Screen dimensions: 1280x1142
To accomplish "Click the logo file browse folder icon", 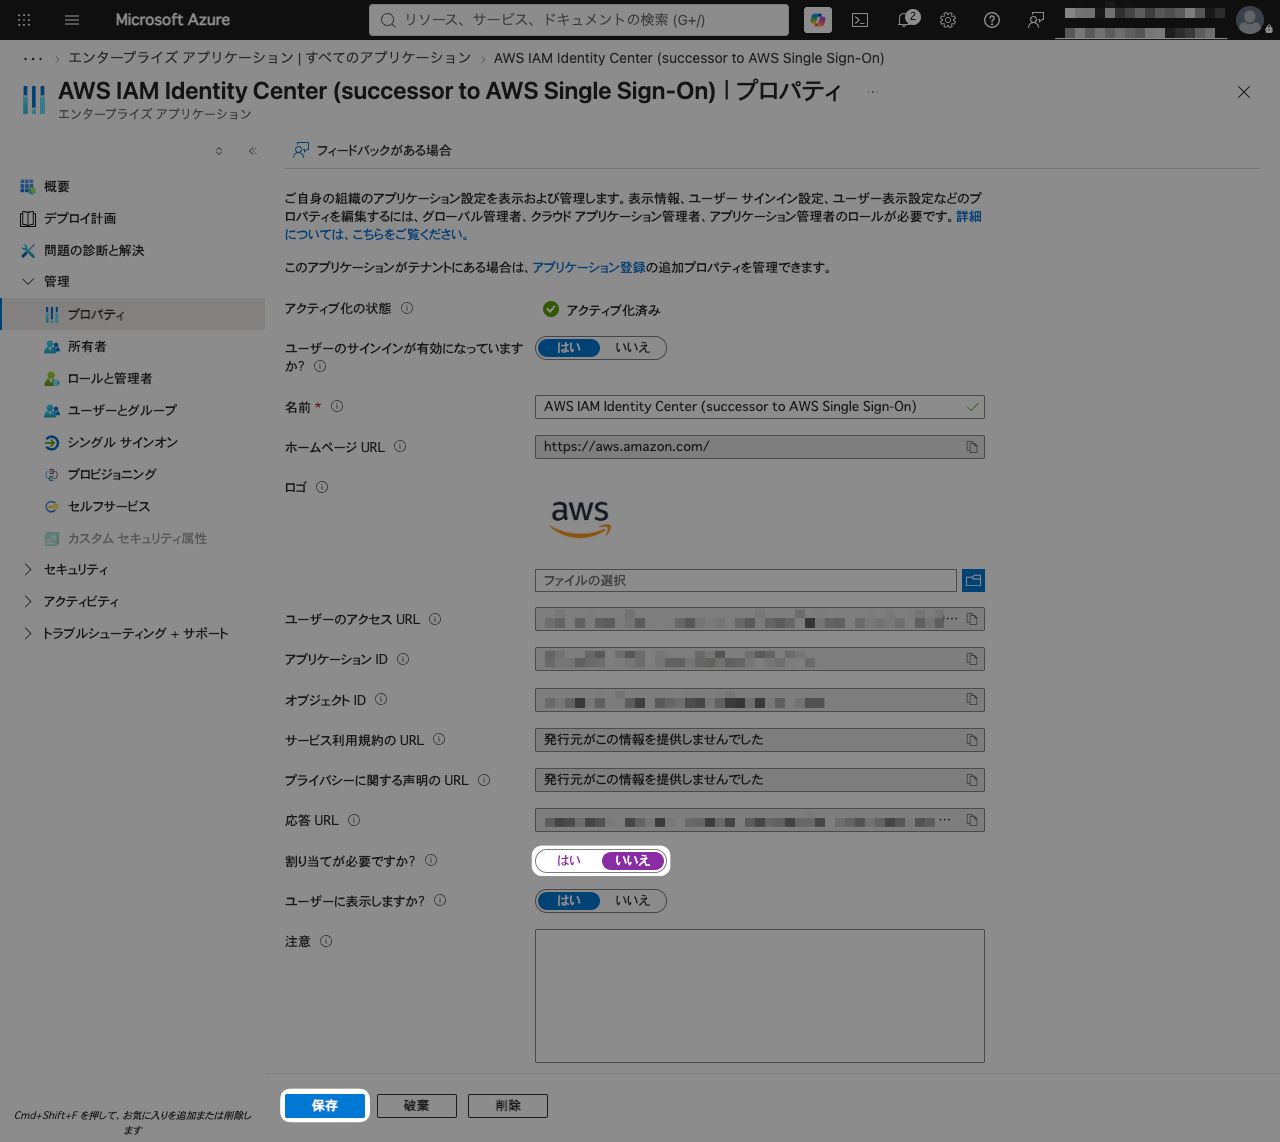I will click(973, 580).
